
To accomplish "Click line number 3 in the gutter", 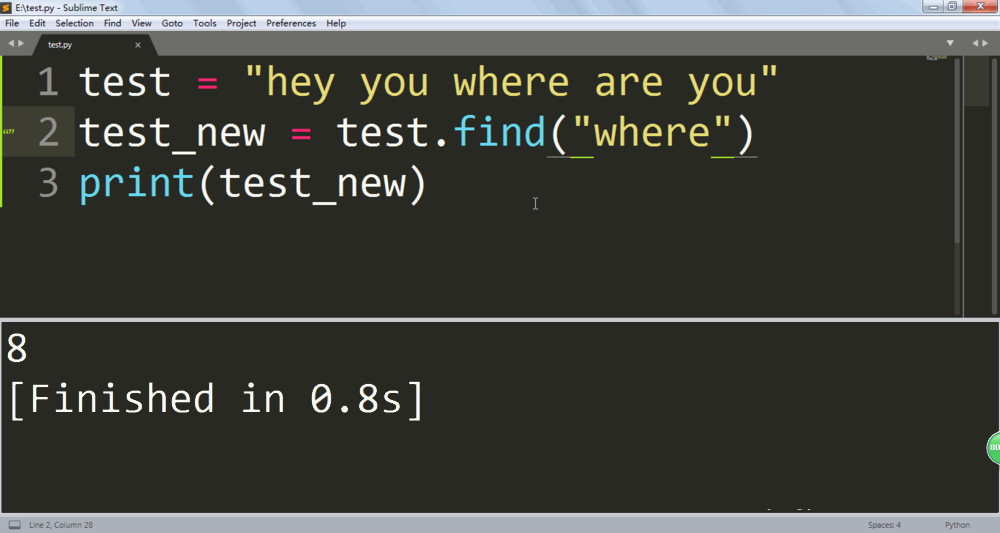I will pyautogui.click(x=48, y=184).
